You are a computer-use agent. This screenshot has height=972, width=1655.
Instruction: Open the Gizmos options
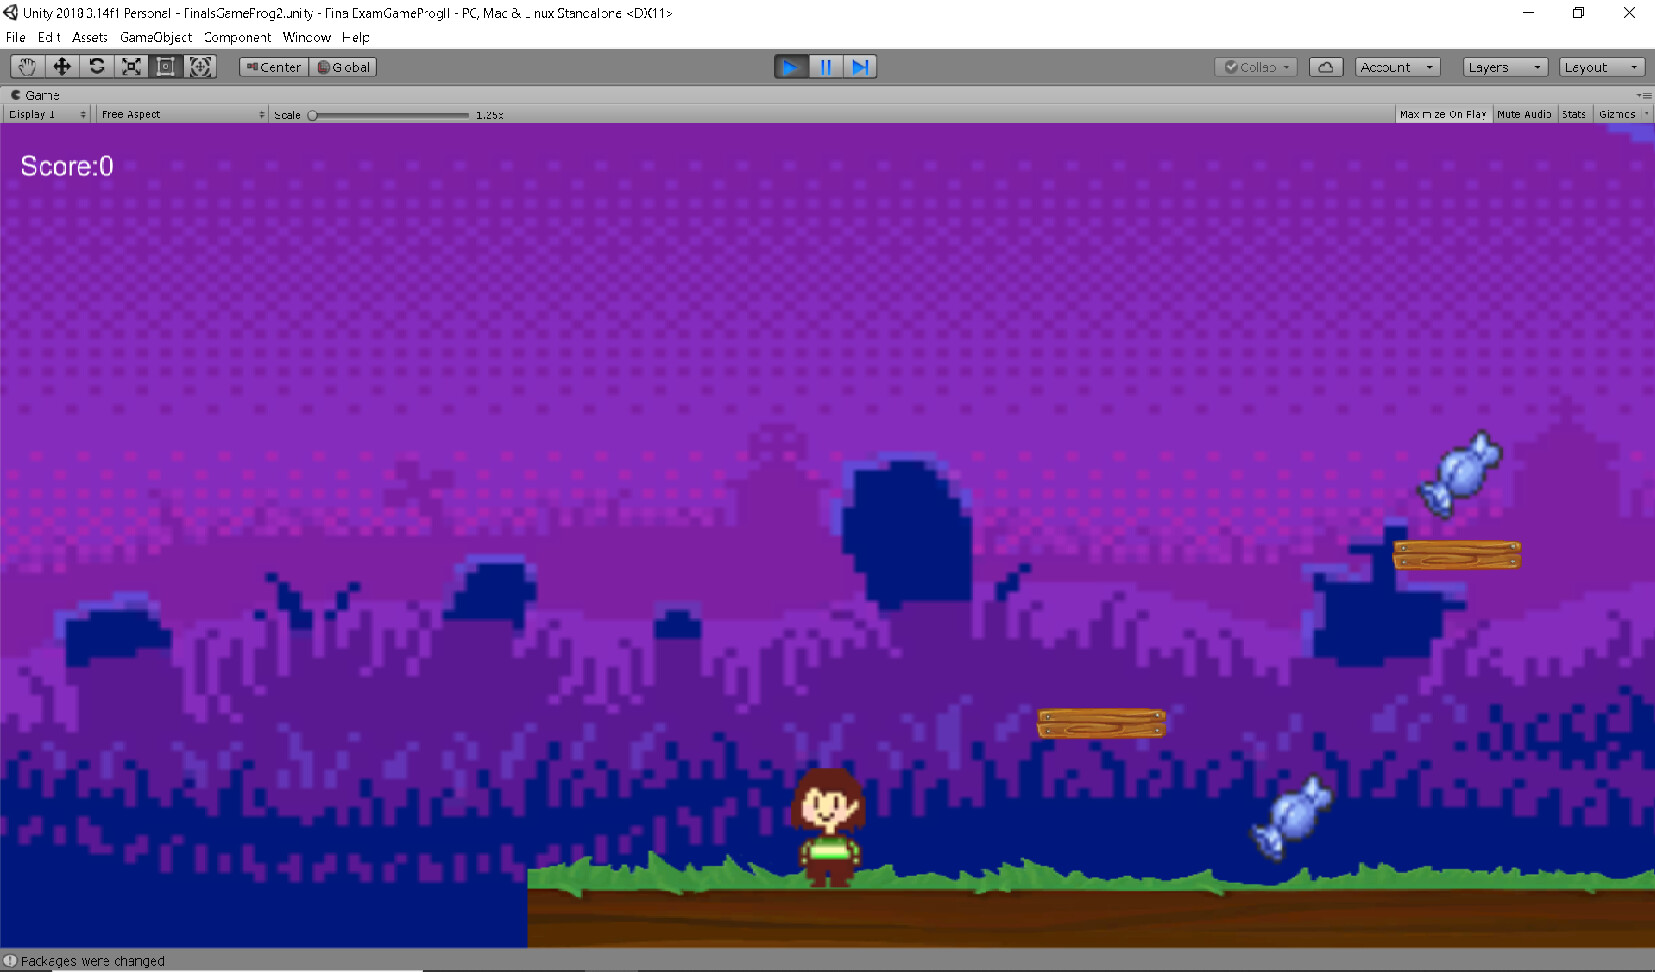[1620, 113]
